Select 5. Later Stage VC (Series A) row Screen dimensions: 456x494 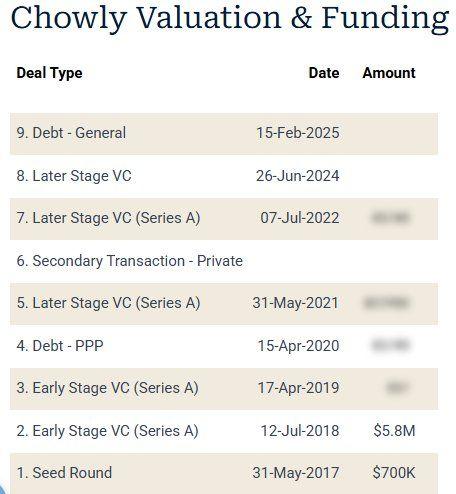point(224,304)
